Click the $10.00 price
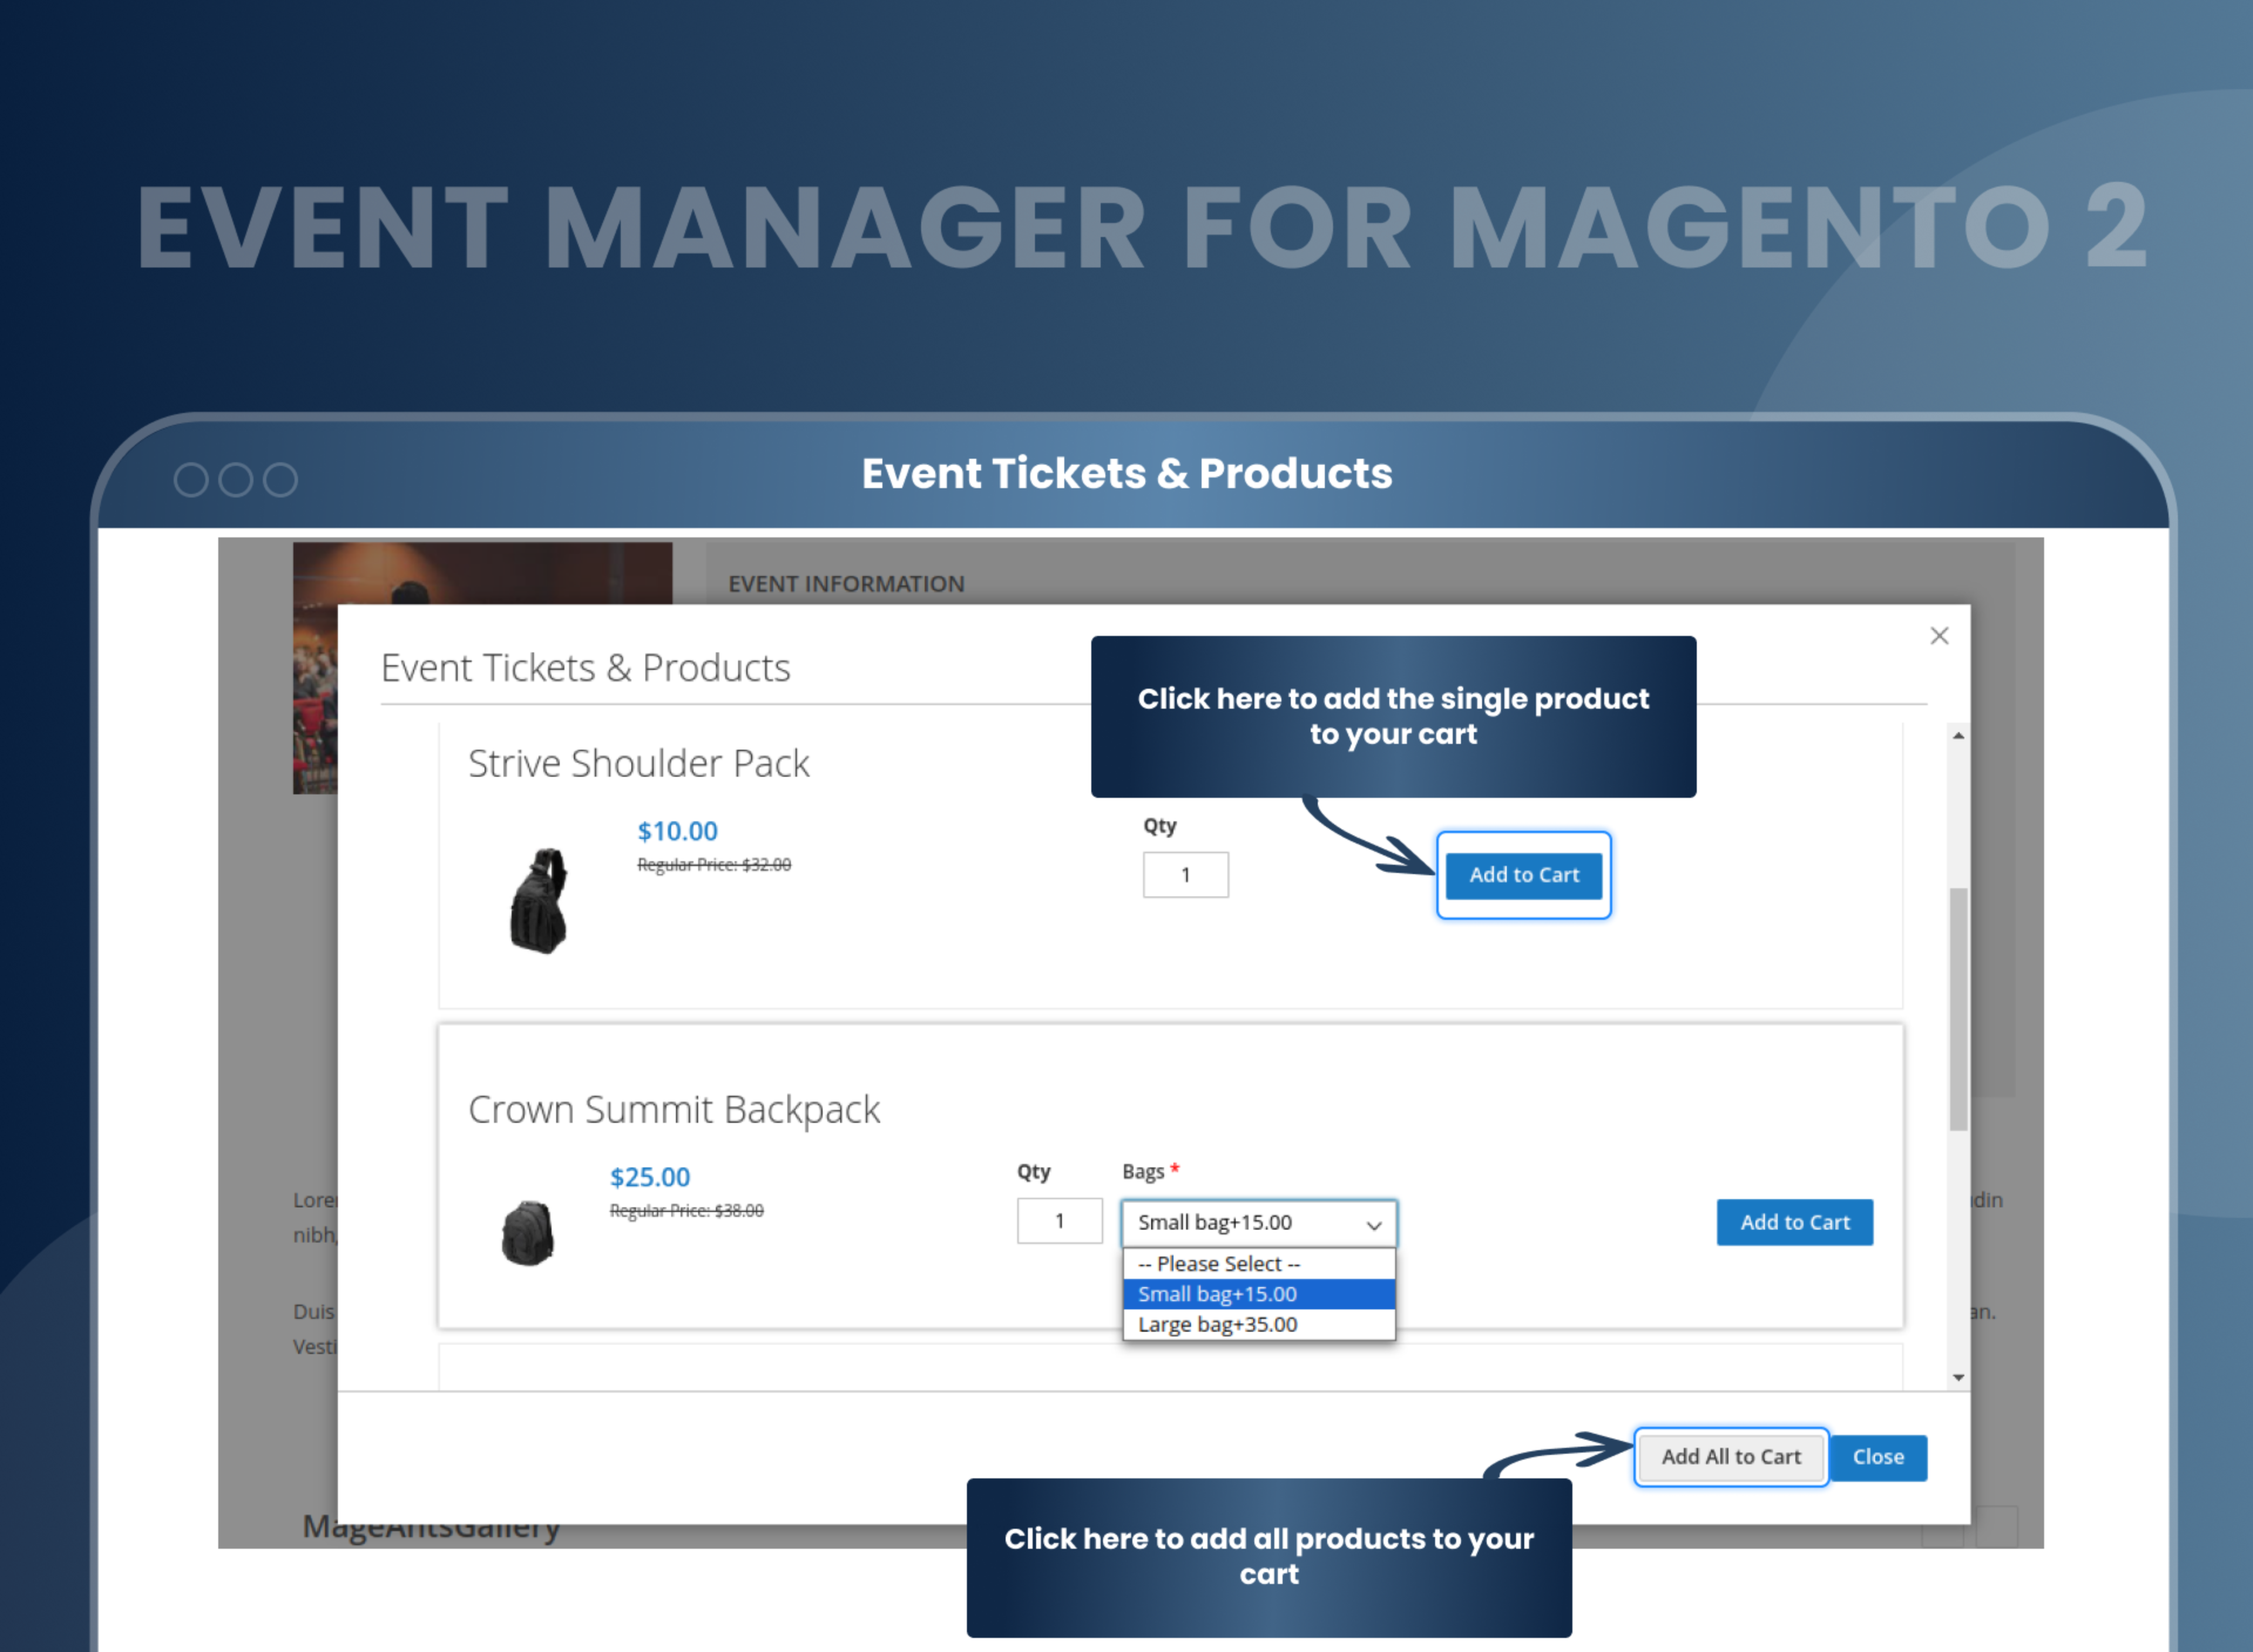Image resolution: width=2253 pixels, height=1652 pixels. [677, 831]
